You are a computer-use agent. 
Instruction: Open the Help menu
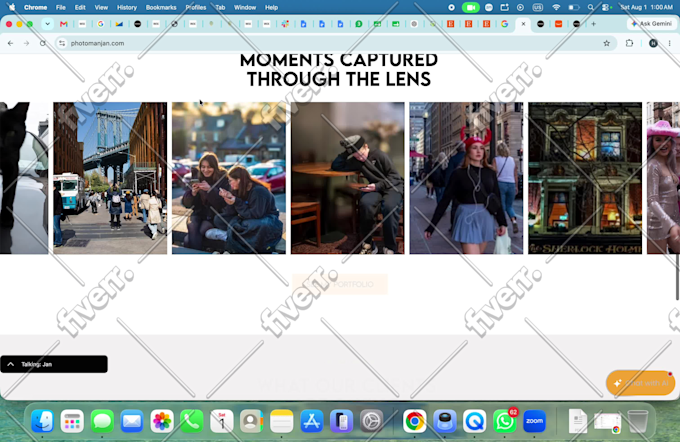[271, 7]
